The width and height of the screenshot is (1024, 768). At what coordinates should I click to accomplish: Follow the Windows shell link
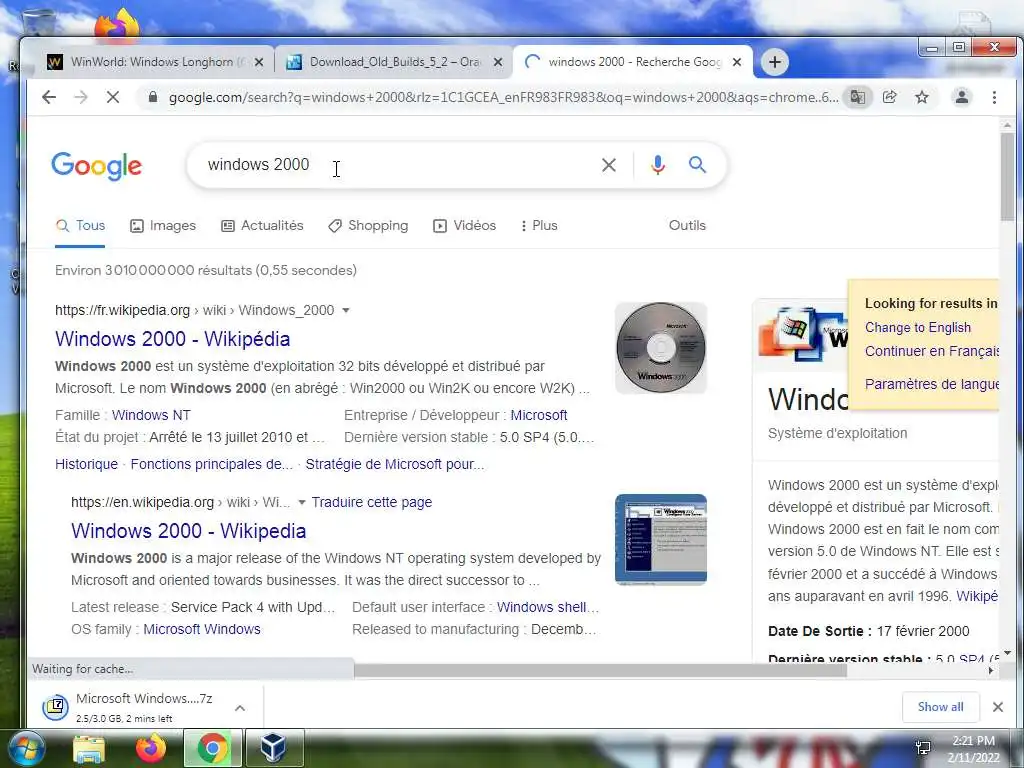point(547,607)
